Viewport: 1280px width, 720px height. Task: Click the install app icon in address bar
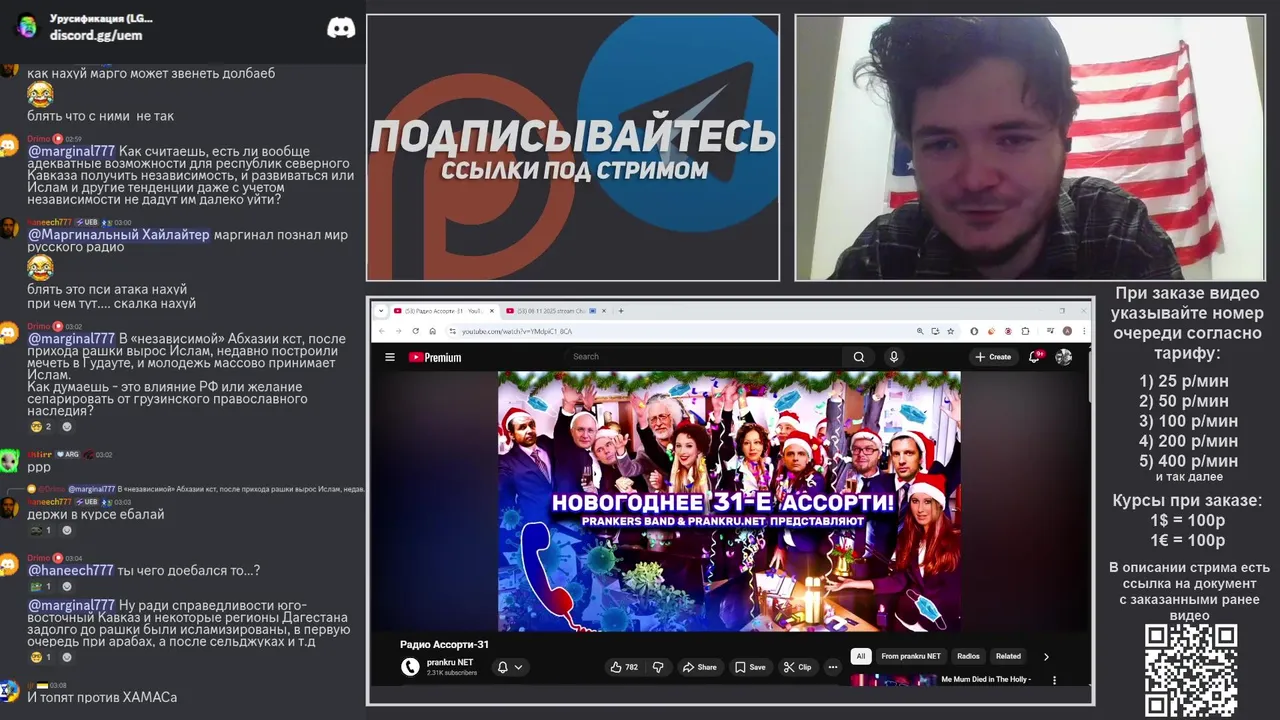pyautogui.click(x=935, y=331)
